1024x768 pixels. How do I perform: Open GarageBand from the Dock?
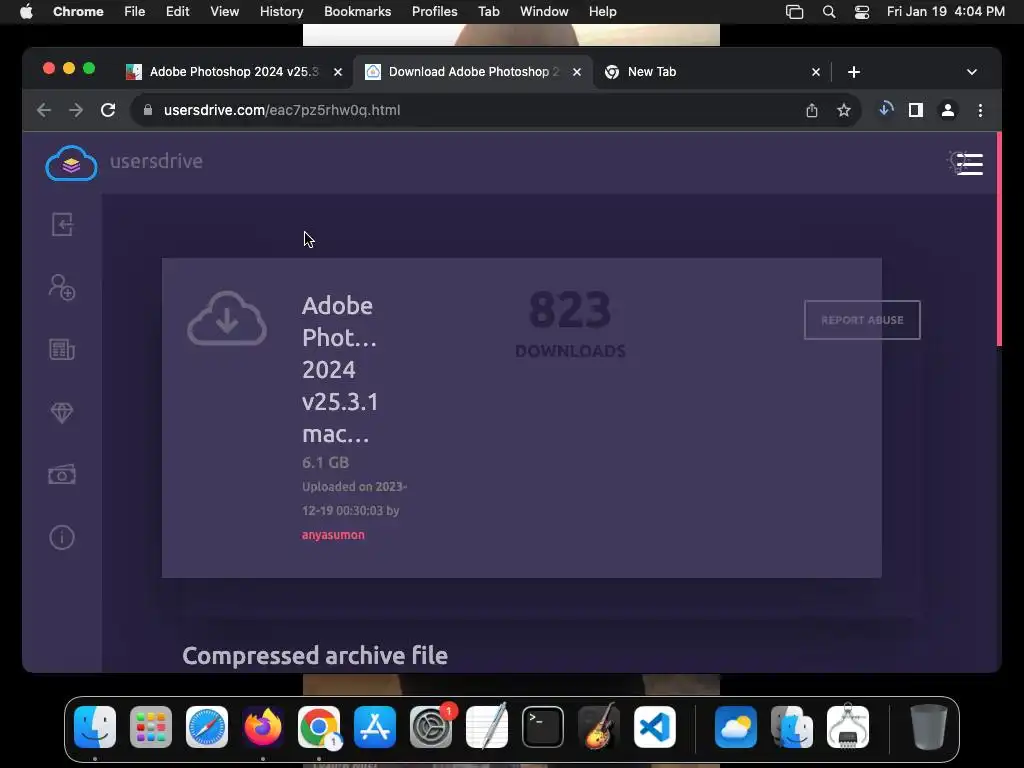(598, 727)
